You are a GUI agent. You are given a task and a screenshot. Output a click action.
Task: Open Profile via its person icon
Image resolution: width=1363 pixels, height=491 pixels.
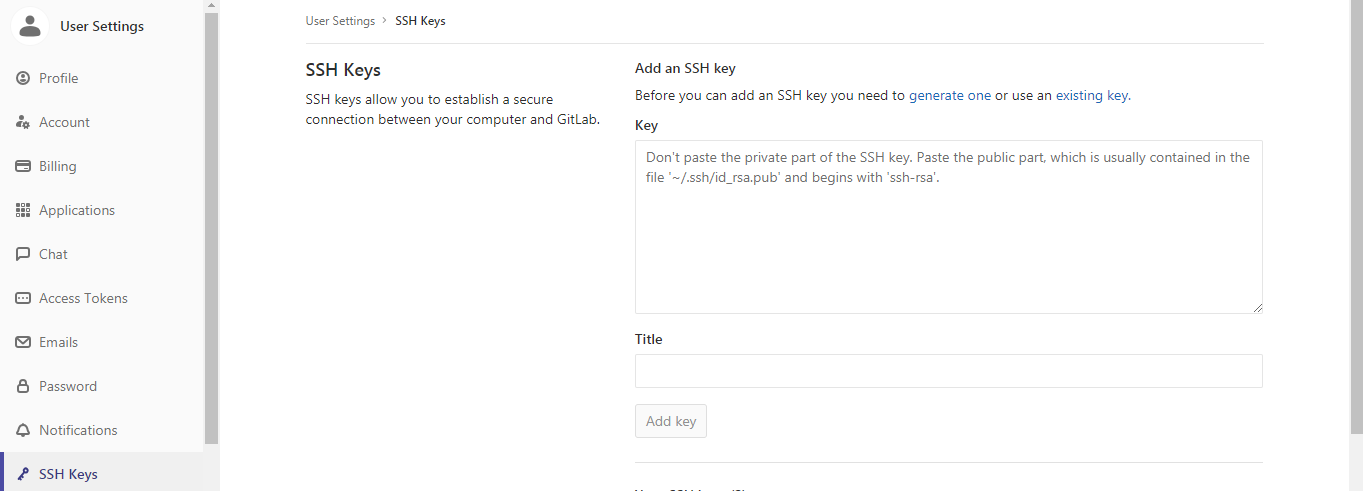23,78
